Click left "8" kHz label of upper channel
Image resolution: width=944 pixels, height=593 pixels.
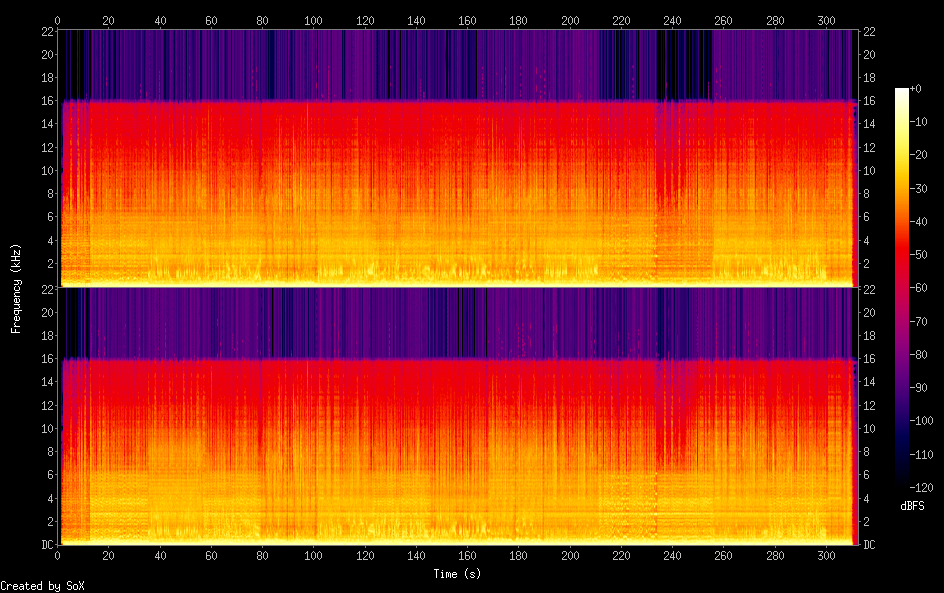tap(51, 194)
